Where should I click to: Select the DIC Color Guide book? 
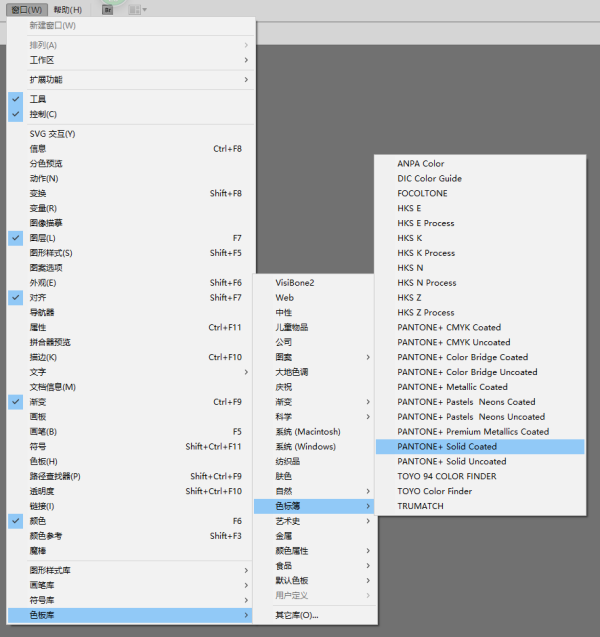pyautogui.click(x=480, y=179)
